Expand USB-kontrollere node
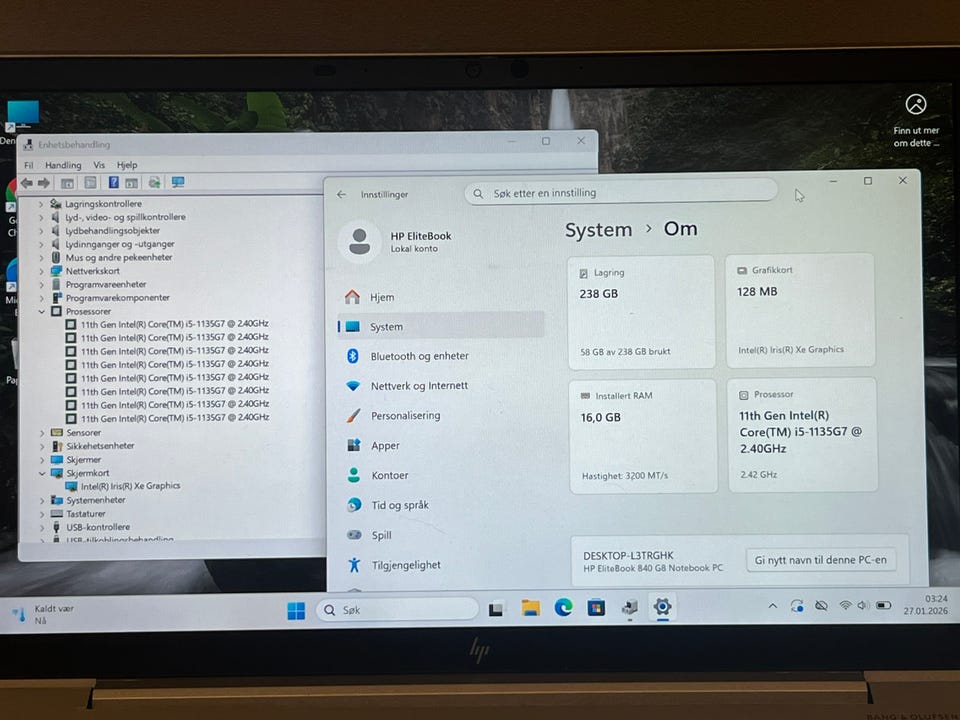Image resolution: width=960 pixels, height=720 pixels. tap(42, 527)
